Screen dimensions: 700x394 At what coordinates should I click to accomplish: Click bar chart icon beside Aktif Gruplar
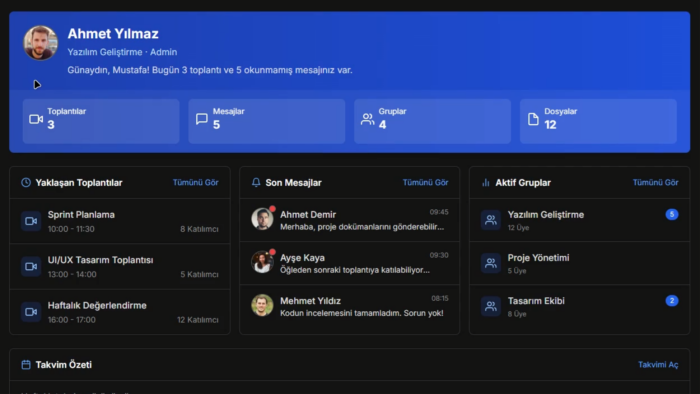486,182
